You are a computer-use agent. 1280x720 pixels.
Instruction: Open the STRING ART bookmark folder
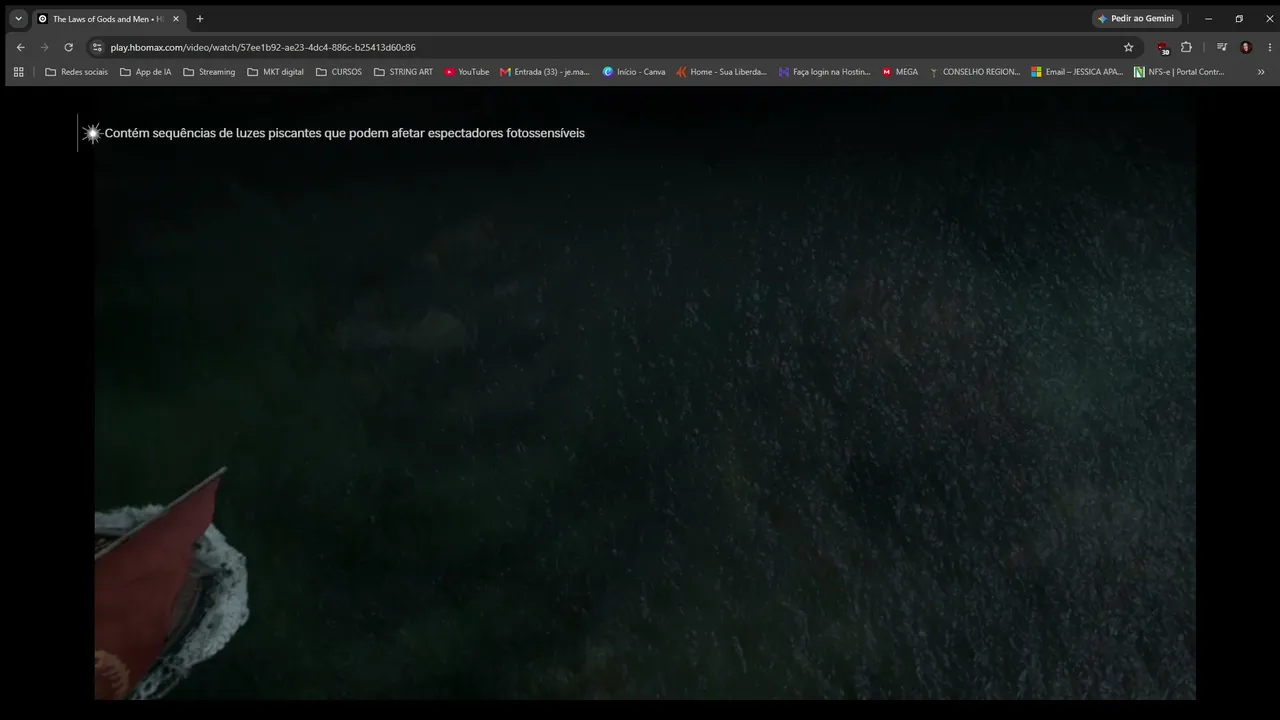[x=403, y=72]
